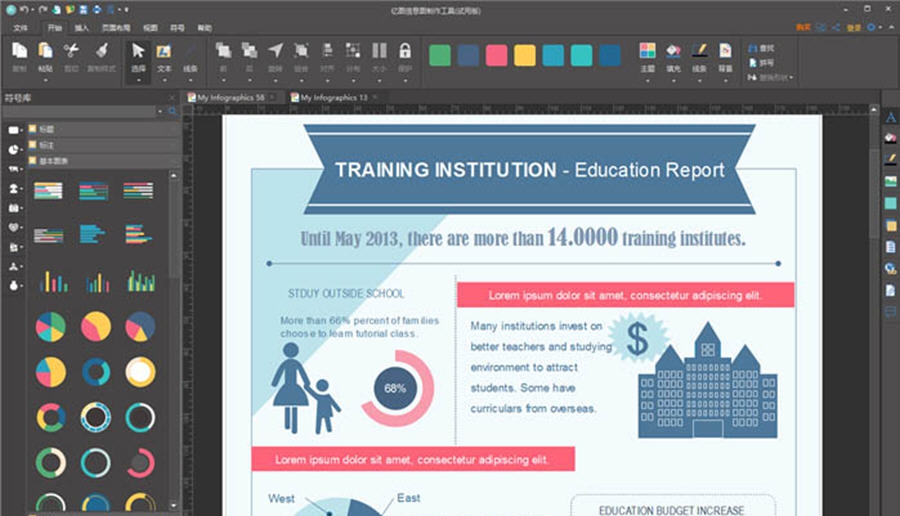Expand the dropdown under Paste
This screenshot has width=900, height=516.
(45, 80)
